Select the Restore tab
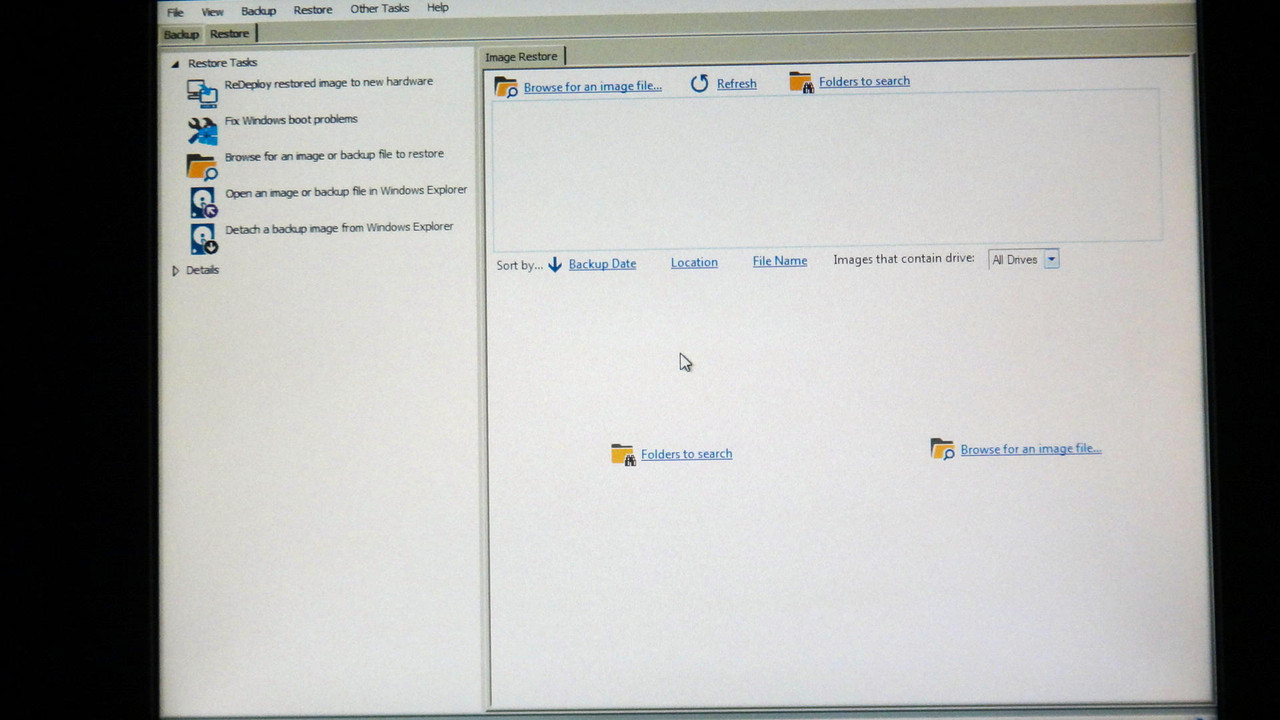Screen dimensions: 1280x720 230,34
